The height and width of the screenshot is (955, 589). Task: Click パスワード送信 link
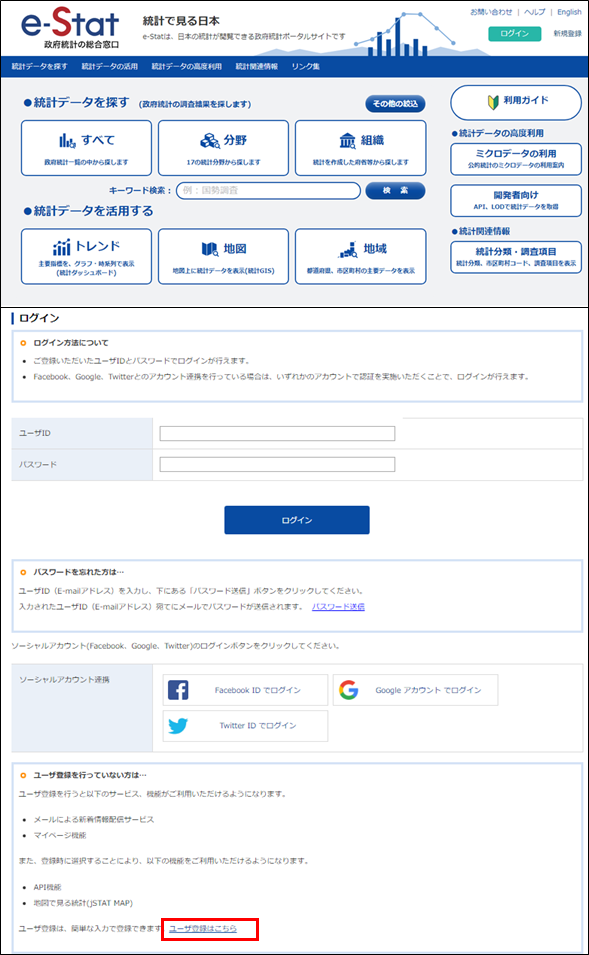coord(338,607)
